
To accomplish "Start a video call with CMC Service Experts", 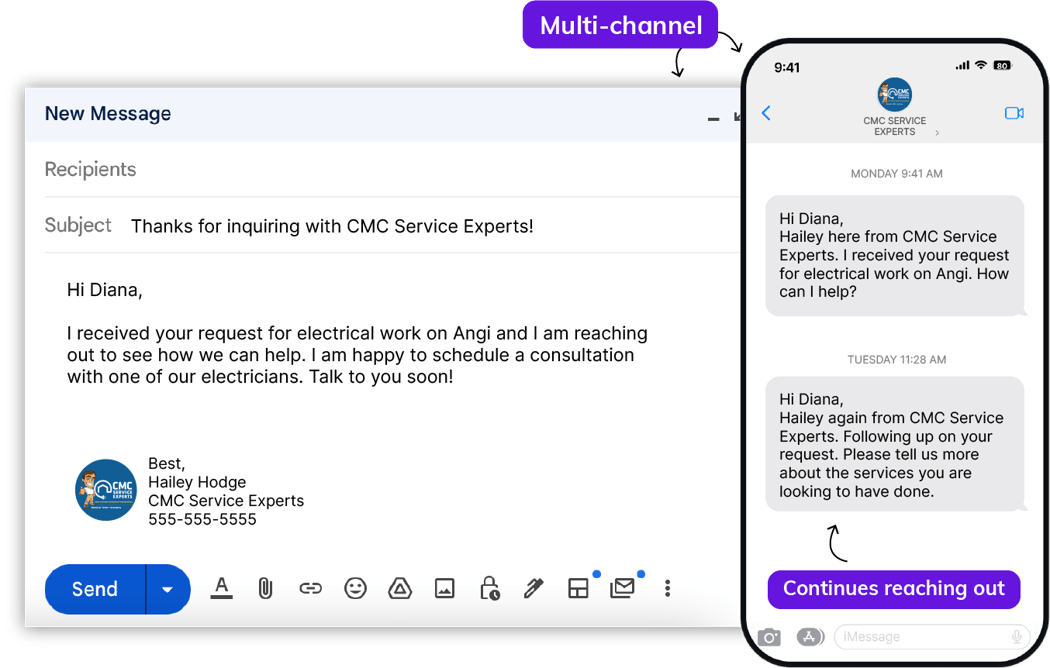I will pyautogui.click(x=1014, y=113).
